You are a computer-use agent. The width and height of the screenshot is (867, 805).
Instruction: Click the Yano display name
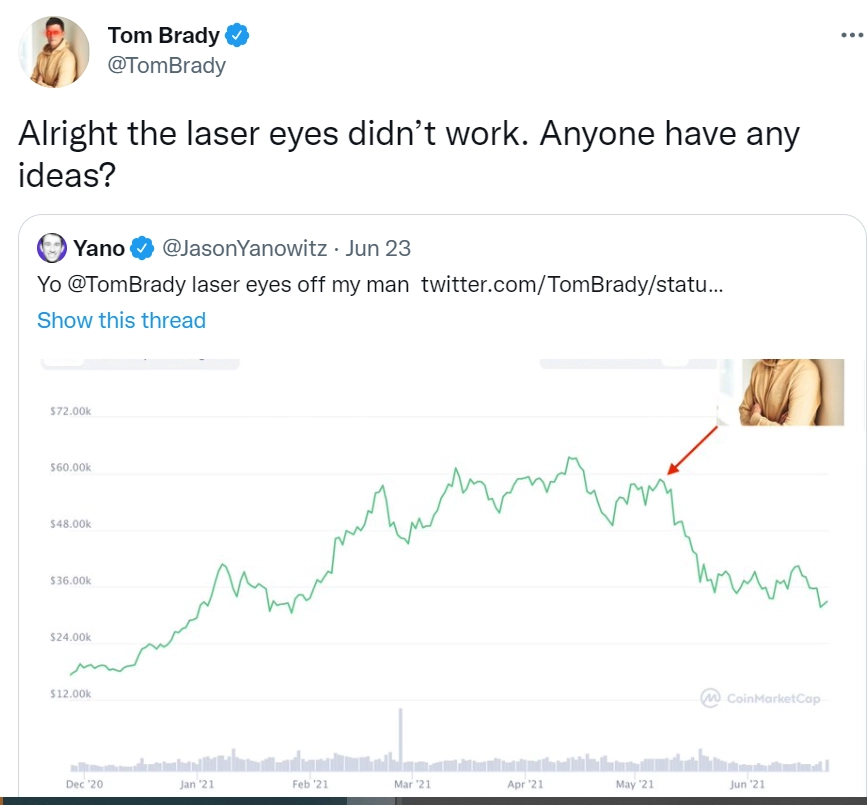pos(98,248)
